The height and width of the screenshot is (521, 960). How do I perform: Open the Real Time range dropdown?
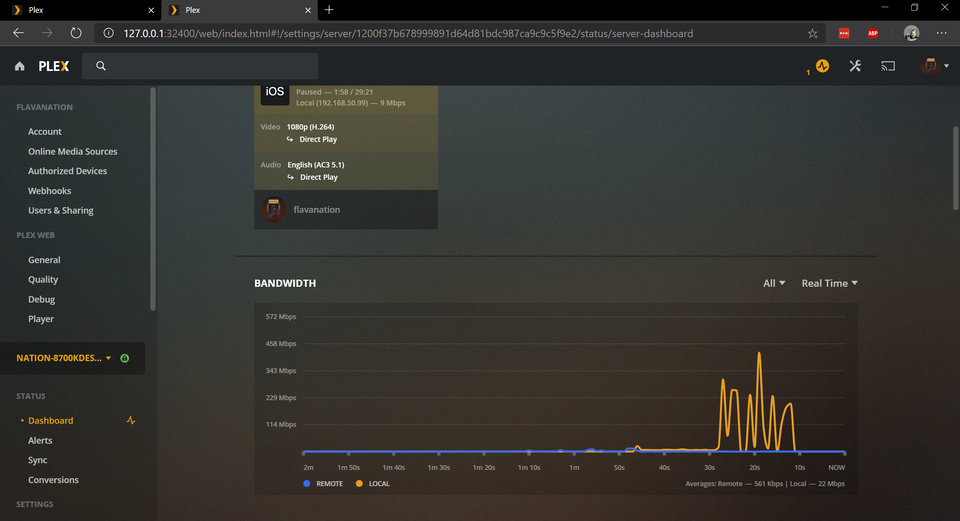(x=830, y=283)
